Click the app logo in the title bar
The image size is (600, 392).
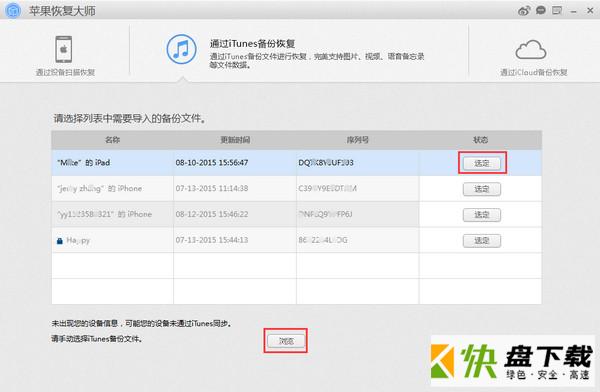pyautogui.click(x=13, y=10)
